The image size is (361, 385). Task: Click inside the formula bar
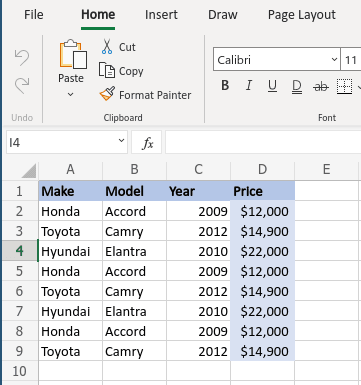(263, 142)
